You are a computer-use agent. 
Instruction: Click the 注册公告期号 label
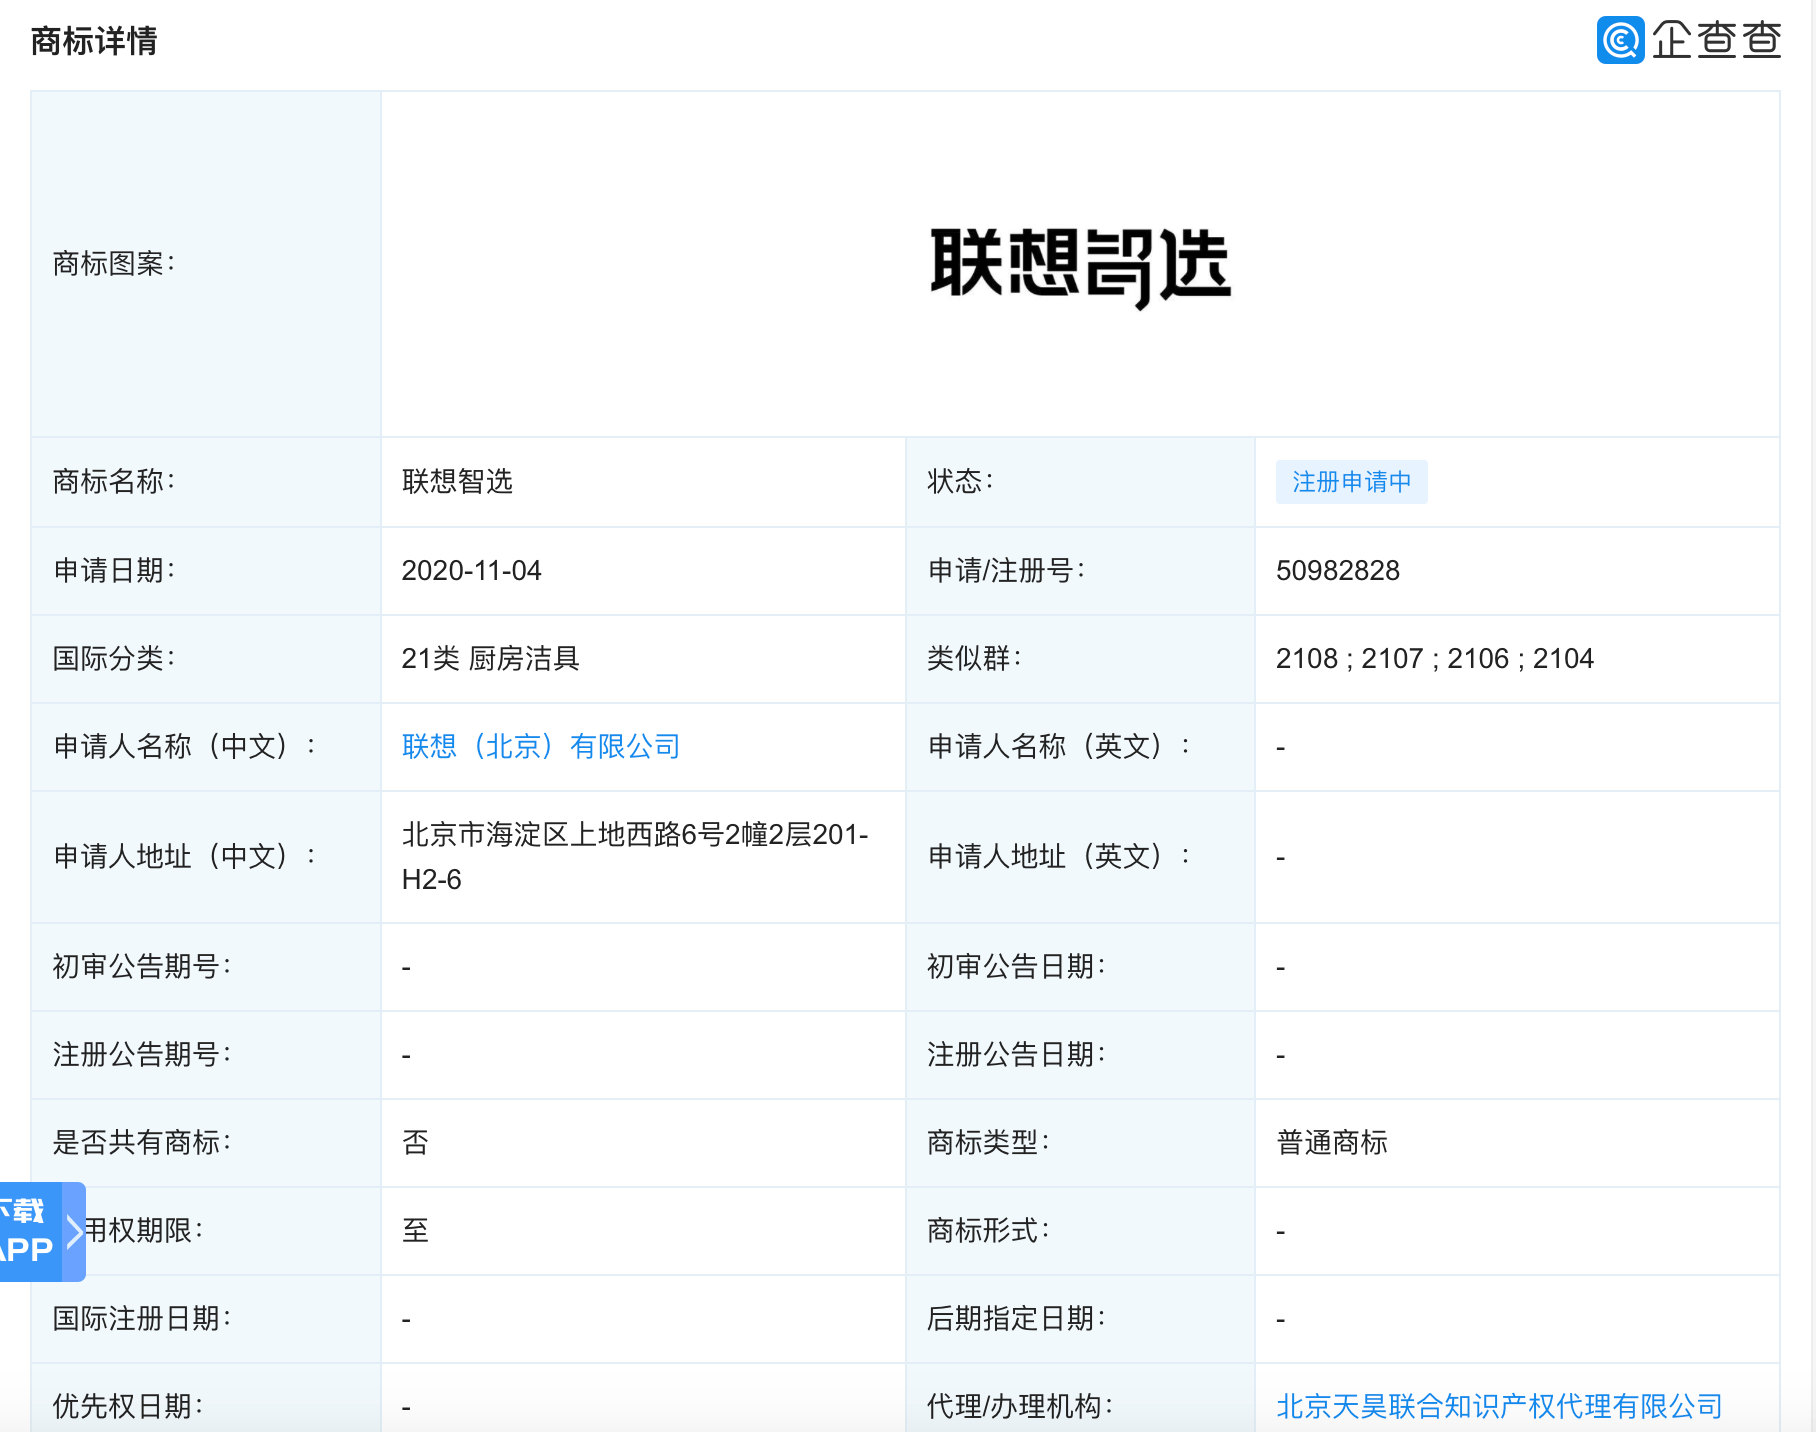click(141, 1054)
